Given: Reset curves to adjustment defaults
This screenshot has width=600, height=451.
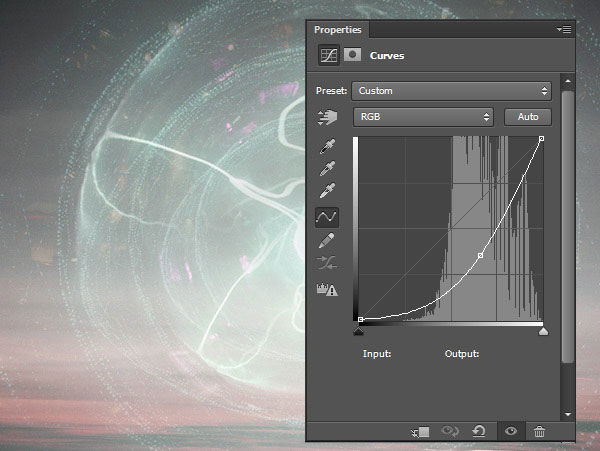Looking at the screenshot, I should coord(479,431).
